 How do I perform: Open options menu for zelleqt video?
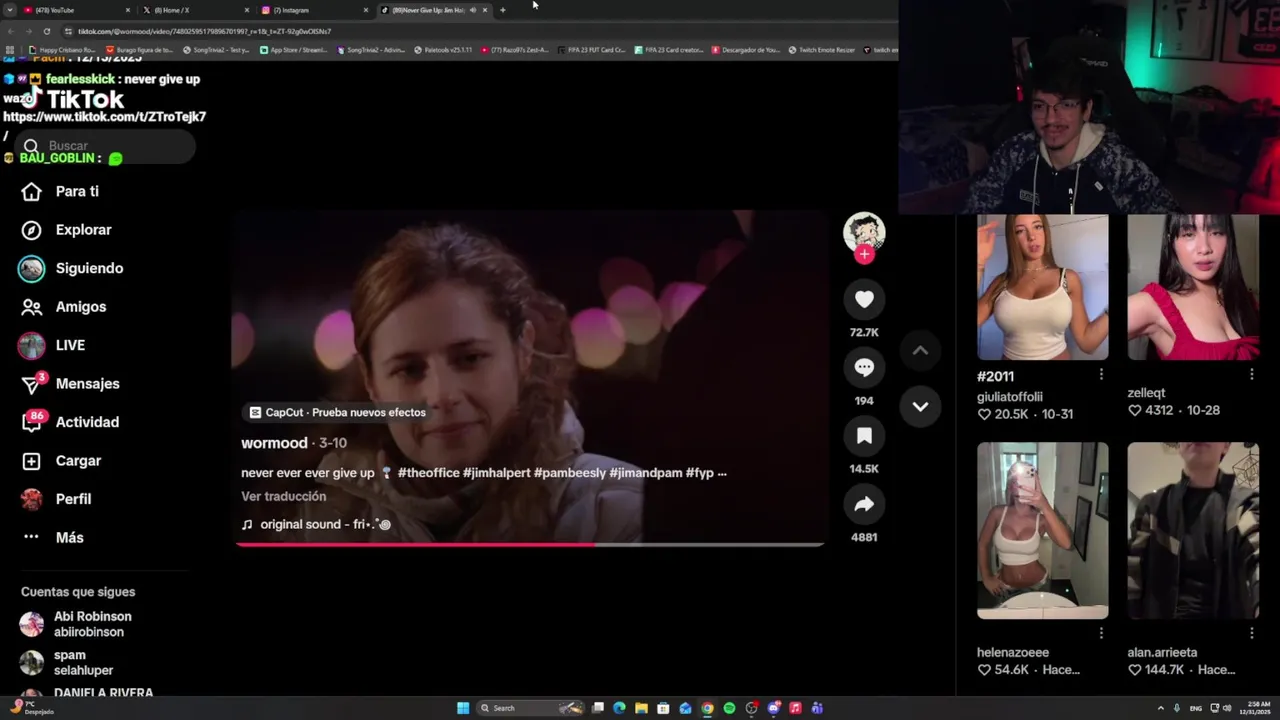point(1251,374)
